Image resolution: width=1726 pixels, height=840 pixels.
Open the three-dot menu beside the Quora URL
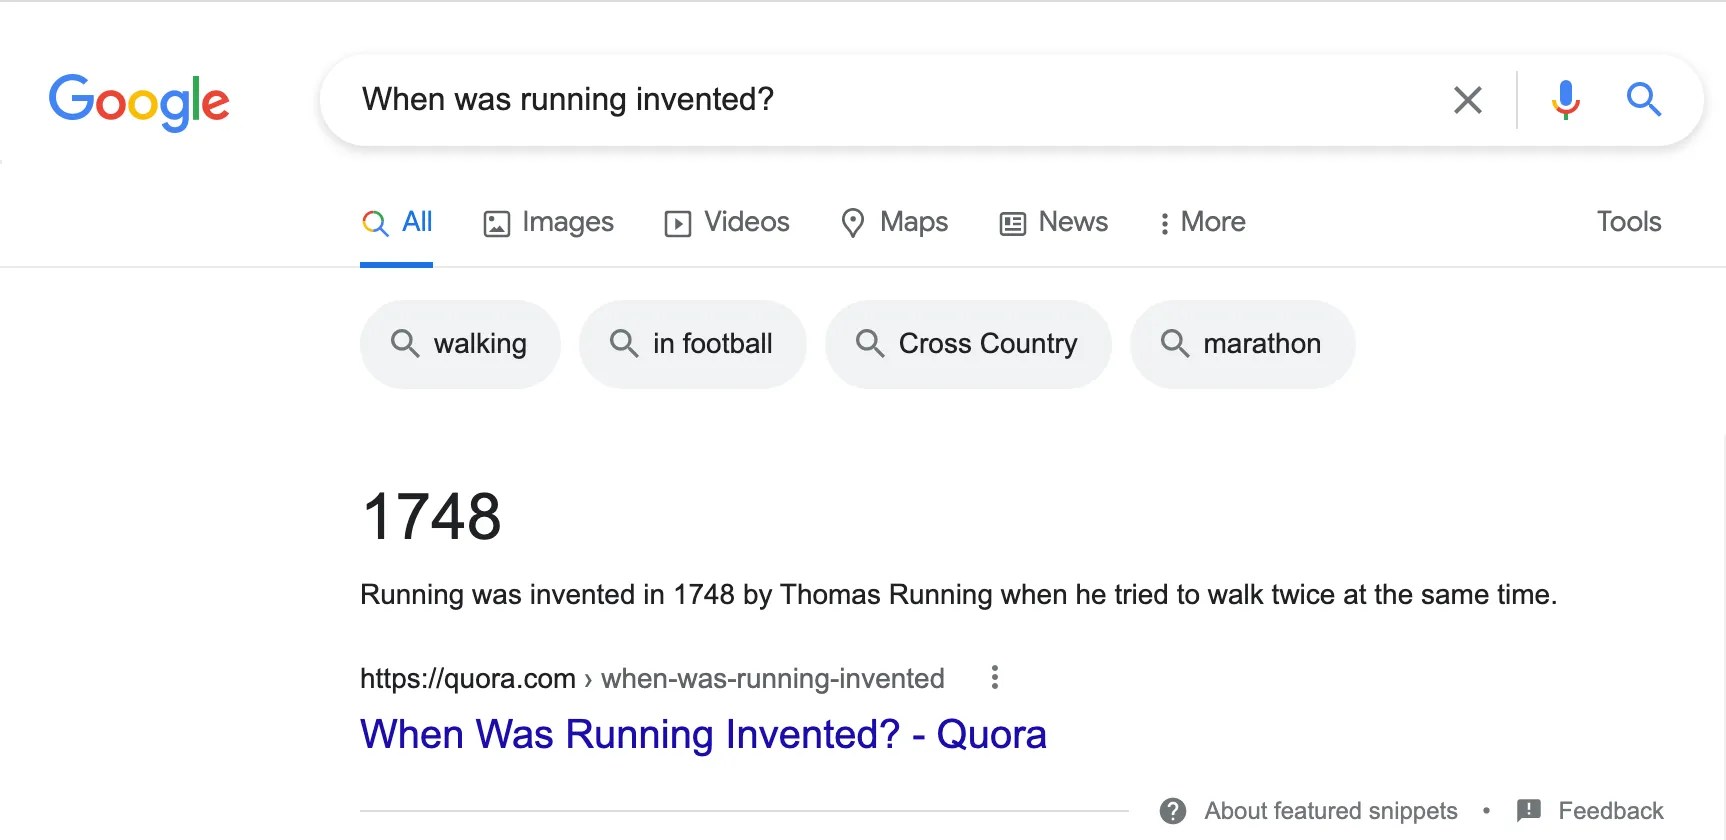[x=994, y=678]
